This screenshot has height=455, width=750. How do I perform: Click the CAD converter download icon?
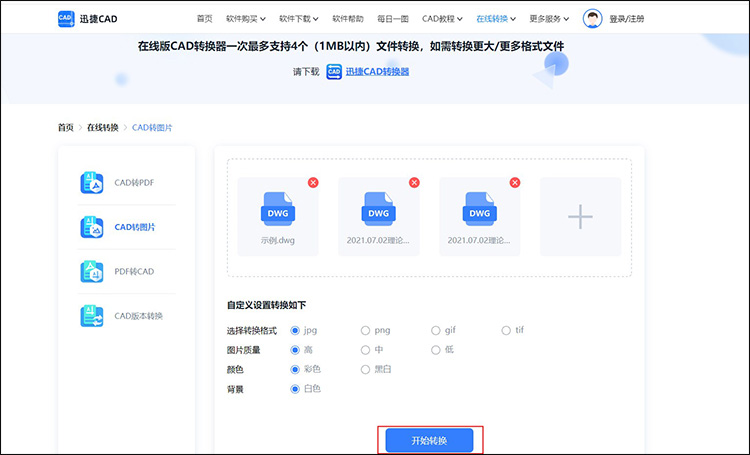334,72
